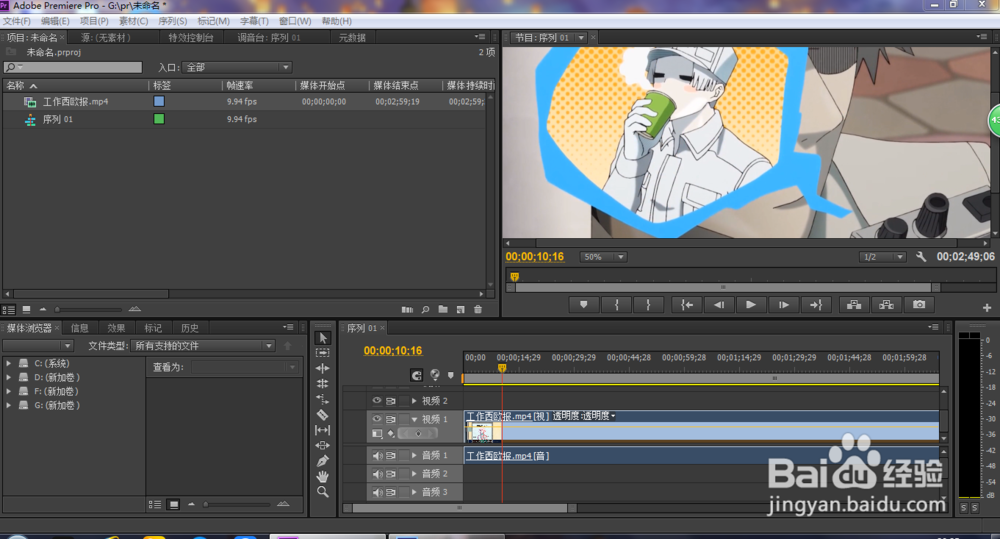
Task: Open Find magnifier in project panel
Action: coord(425,309)
